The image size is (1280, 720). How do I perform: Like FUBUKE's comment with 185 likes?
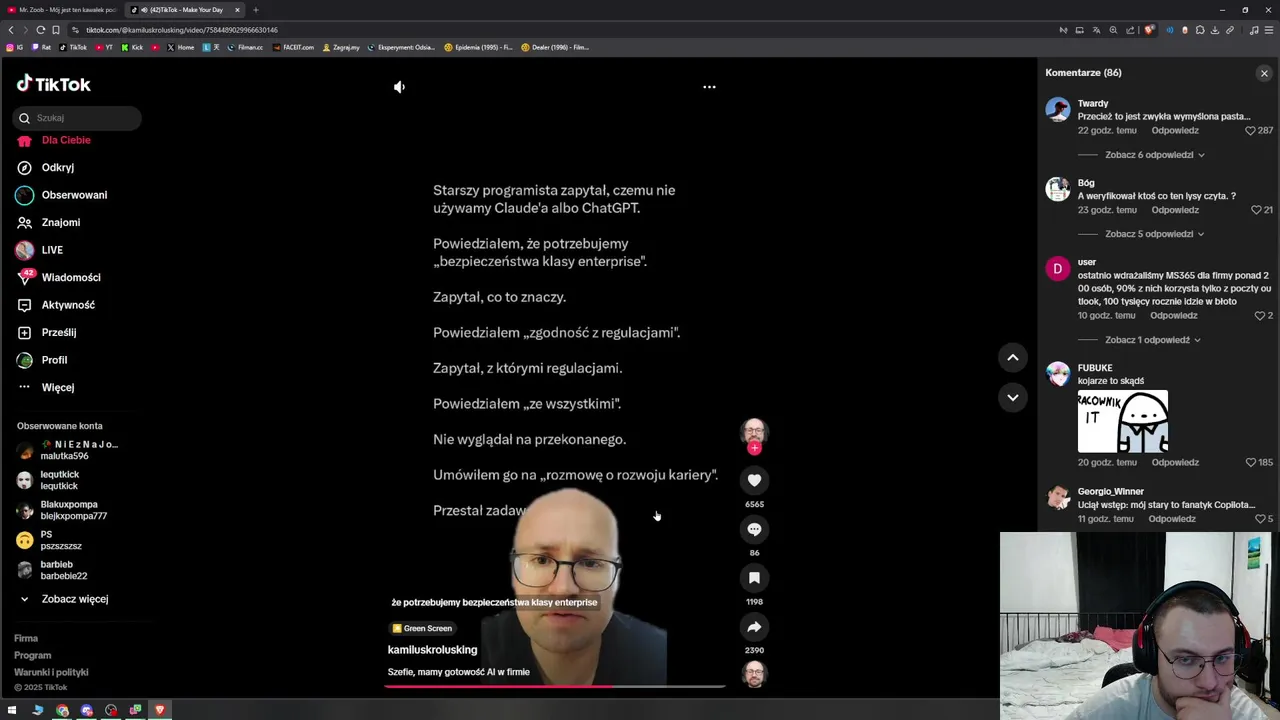click(x=1250, y=463)
